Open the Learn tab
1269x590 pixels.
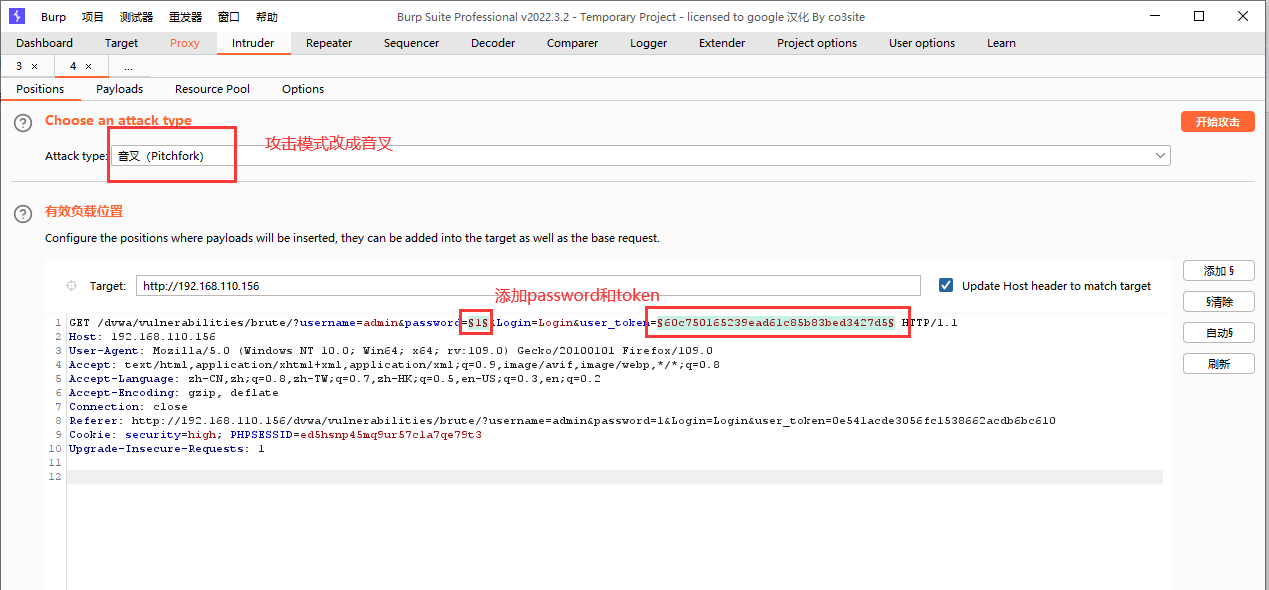1001,43
